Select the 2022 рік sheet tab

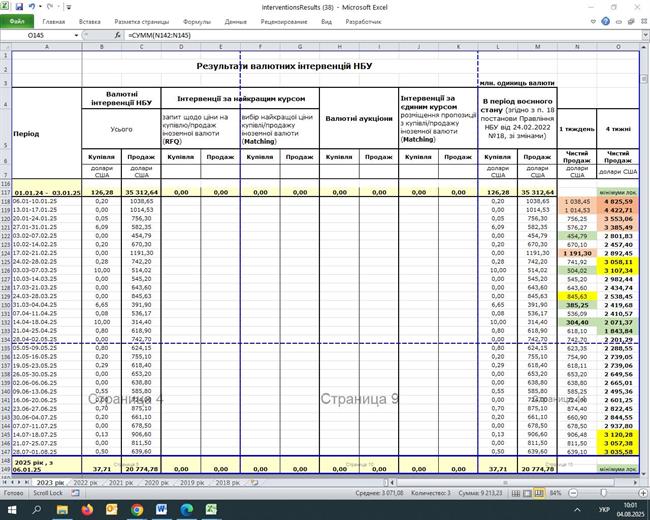coord(85,483)
